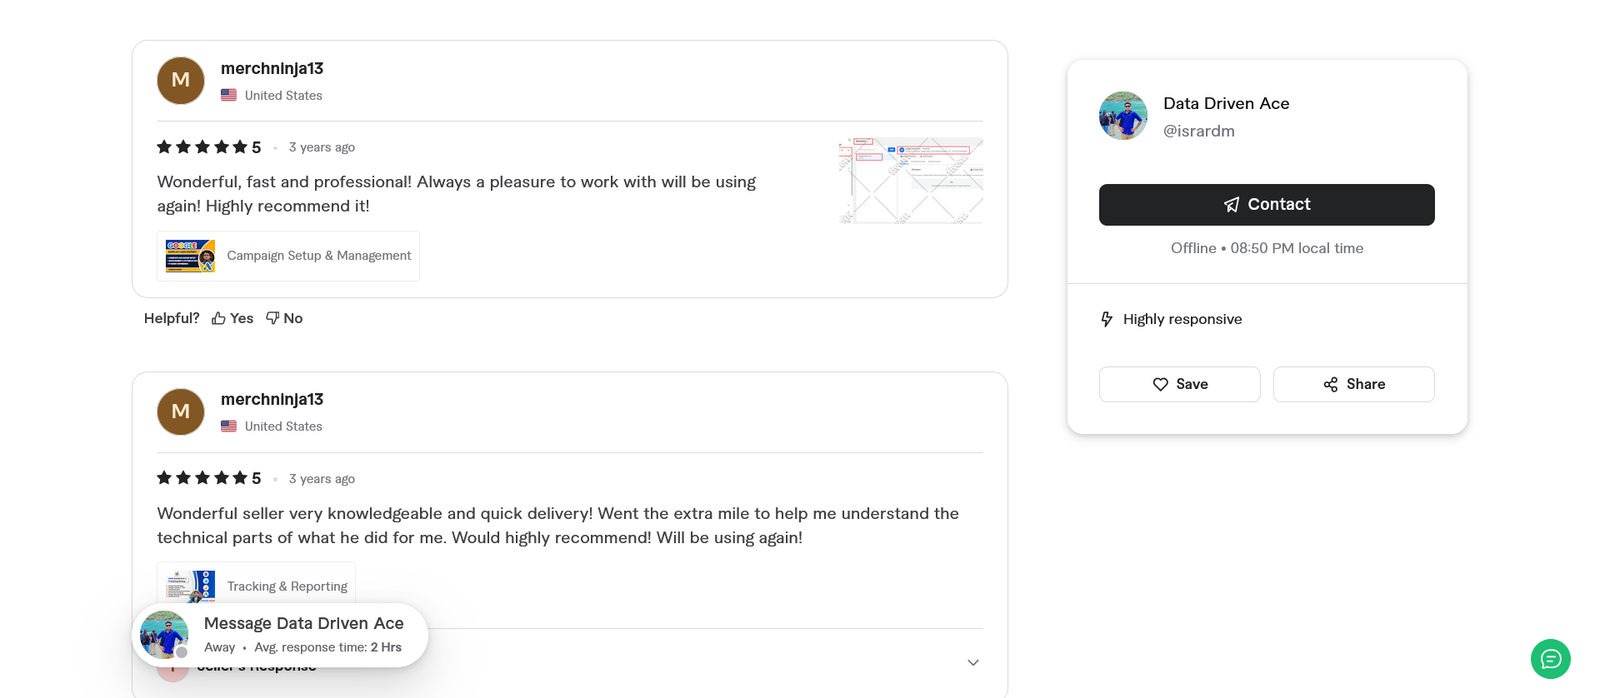Click the @isrardm username link
Screen dimensions: 1600x698
(1199, 130)
